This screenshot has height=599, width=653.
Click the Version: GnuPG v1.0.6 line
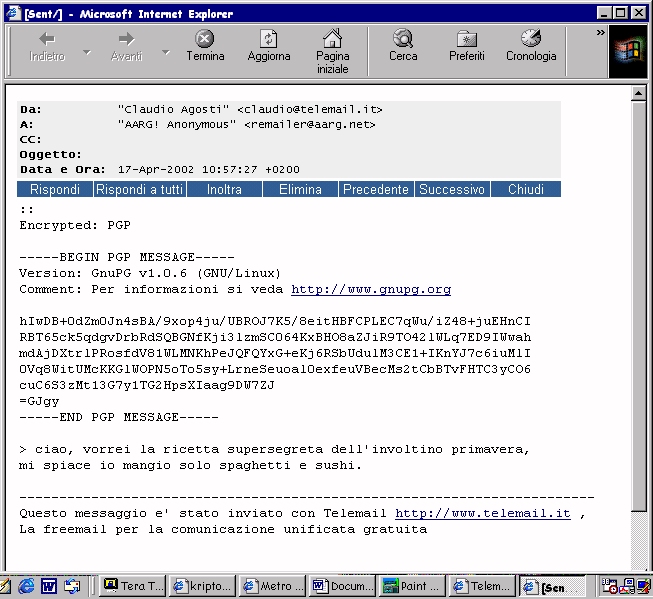[150, 273]
